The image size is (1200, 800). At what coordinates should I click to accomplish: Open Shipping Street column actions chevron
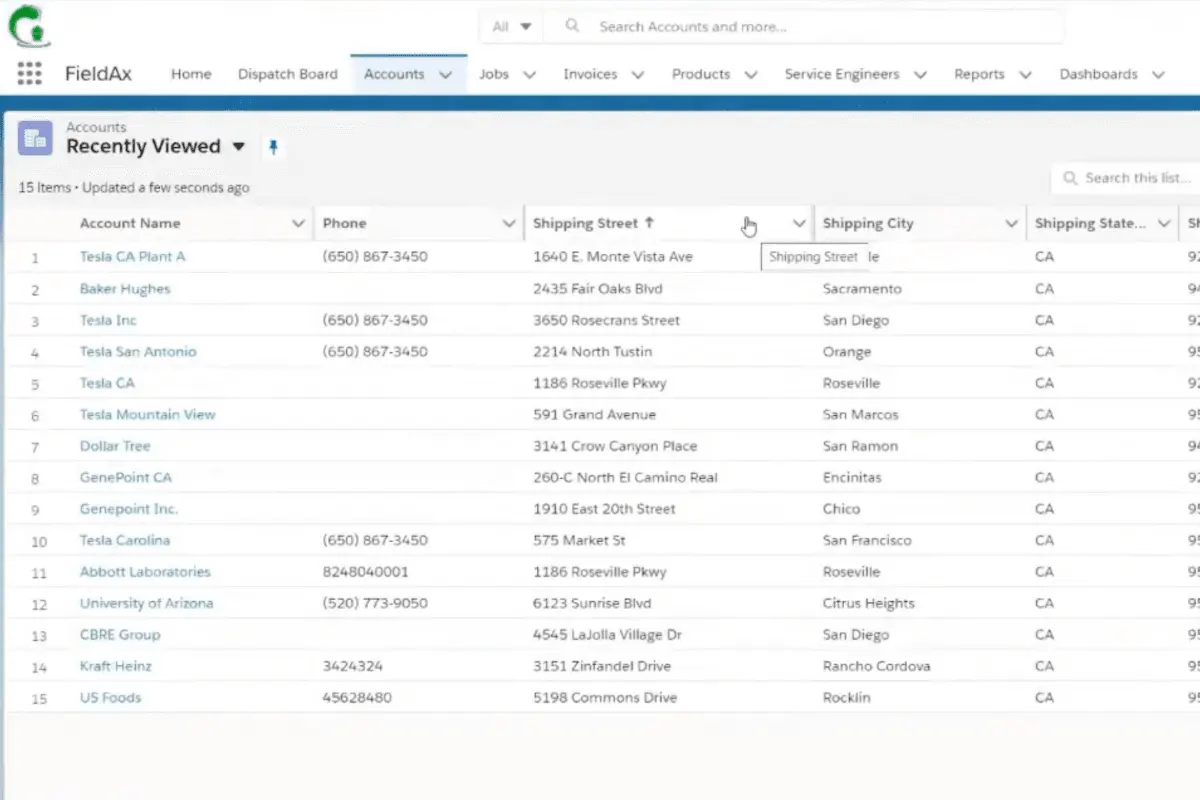pyautogui.click(x=798, y=223)
